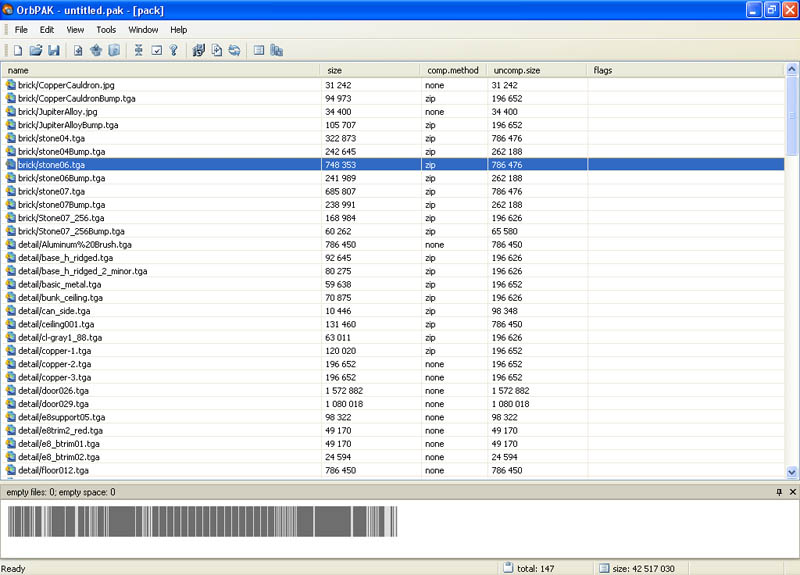
Task: Open the File menu
Action: point(21,30)
